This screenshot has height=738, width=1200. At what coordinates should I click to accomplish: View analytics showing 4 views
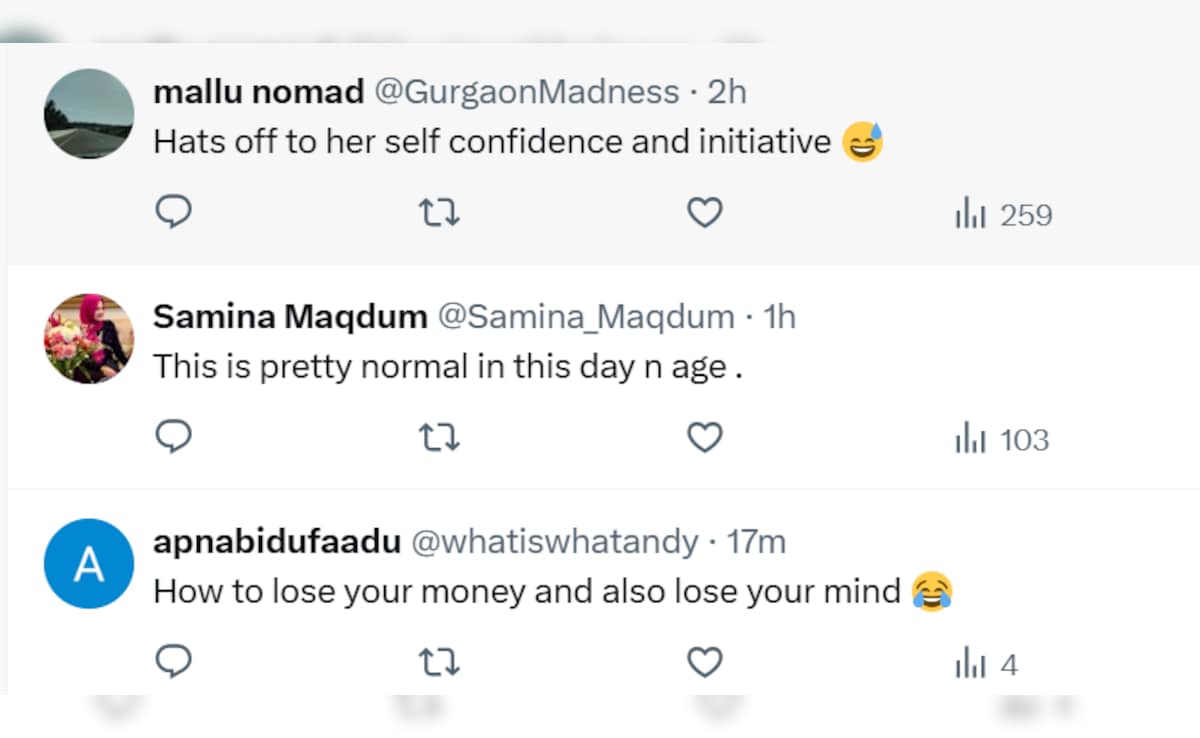986,664
